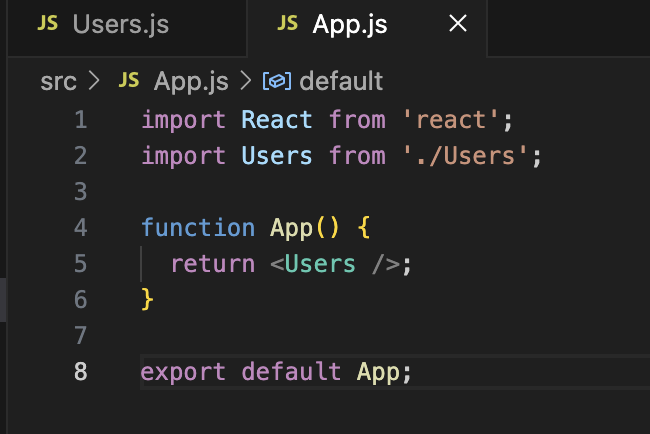Click the Users JSX tag on line 5
Viewport: 650px width, 434px height.
pyautogui.click(x=320, y=264)
